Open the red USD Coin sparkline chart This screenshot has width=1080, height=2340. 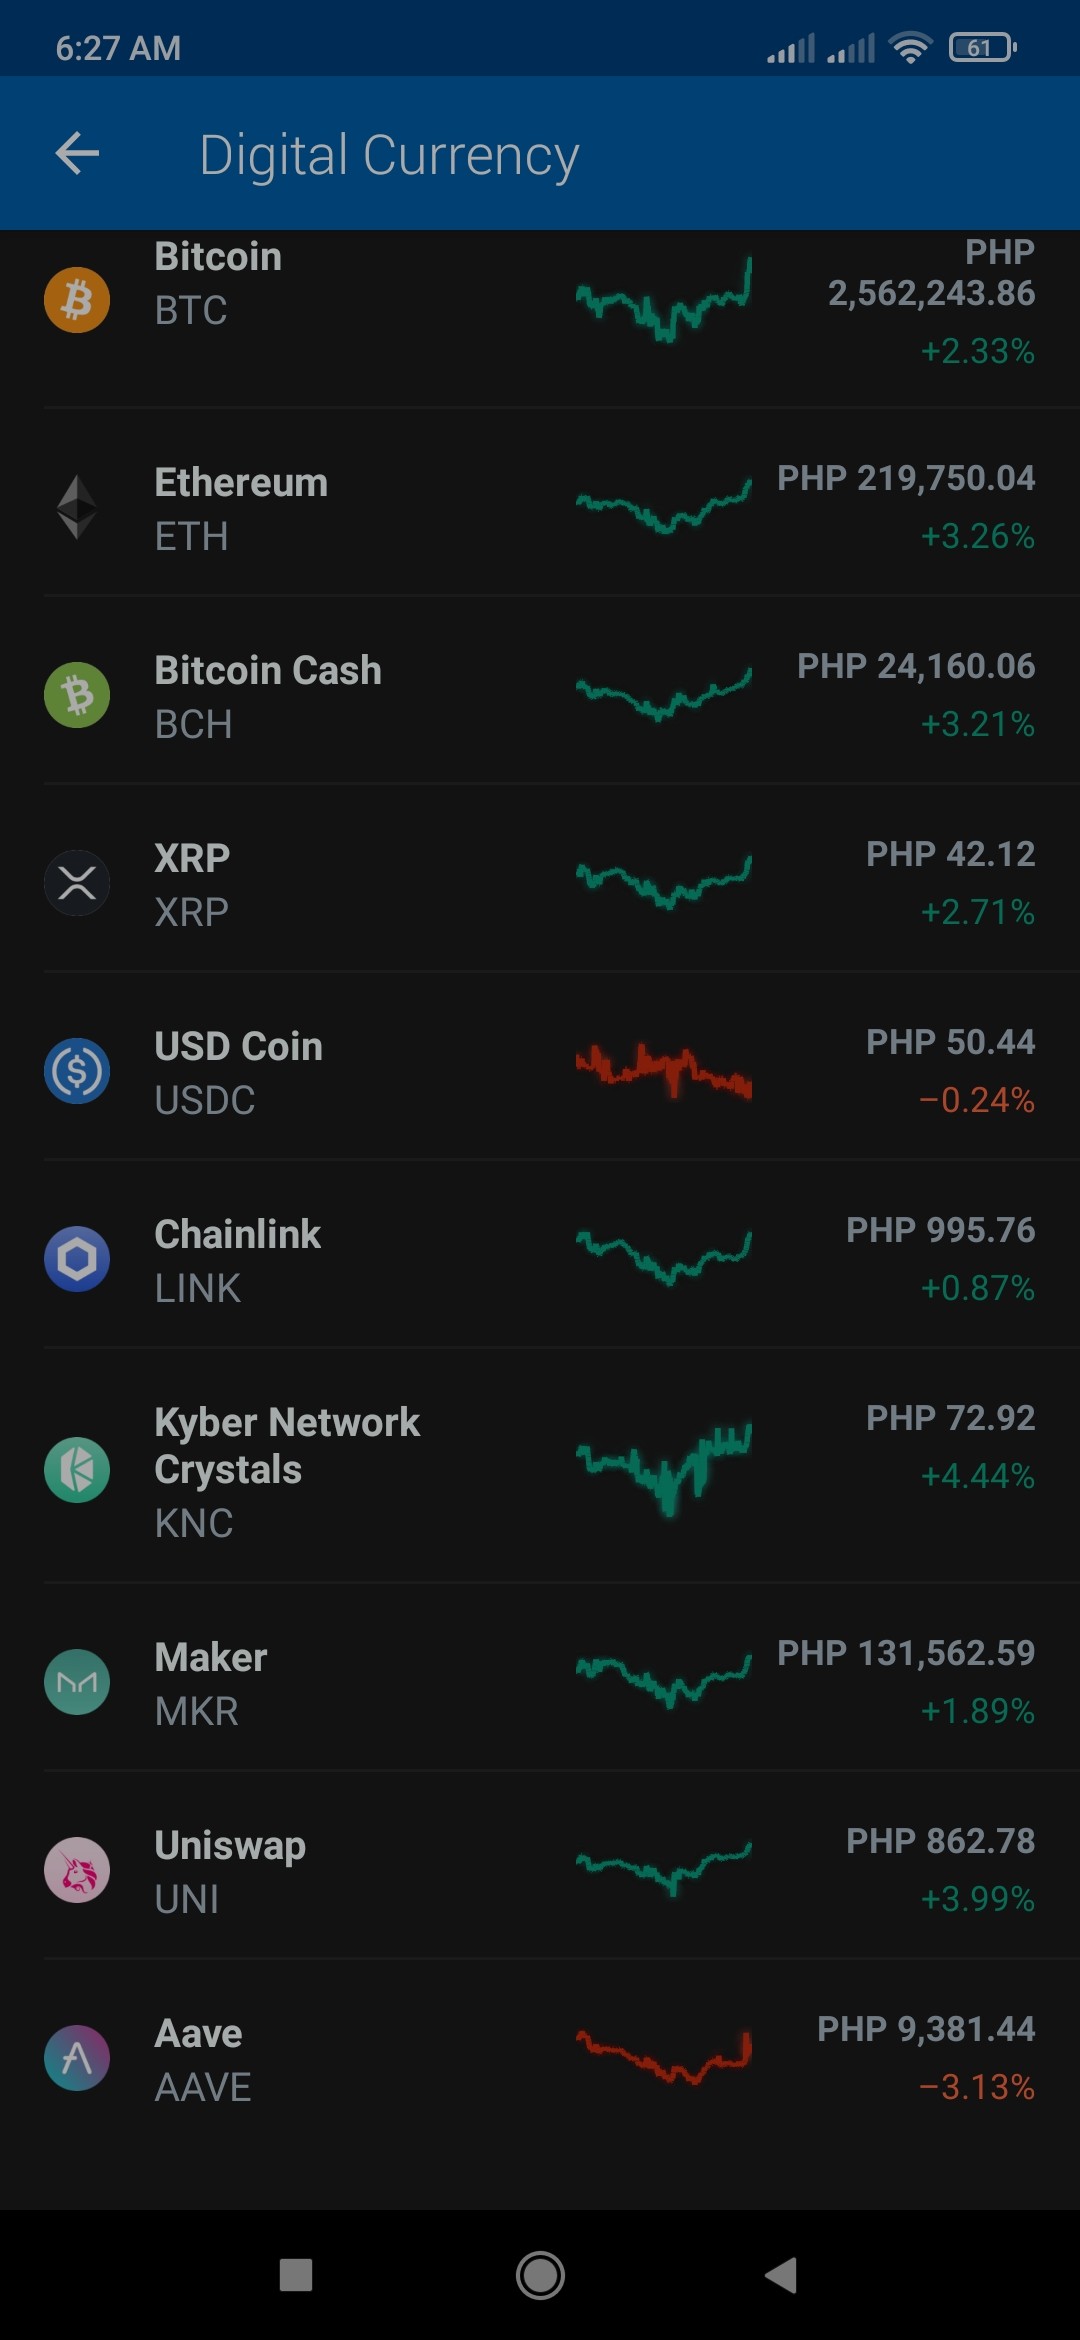[x=664, y=1071]
